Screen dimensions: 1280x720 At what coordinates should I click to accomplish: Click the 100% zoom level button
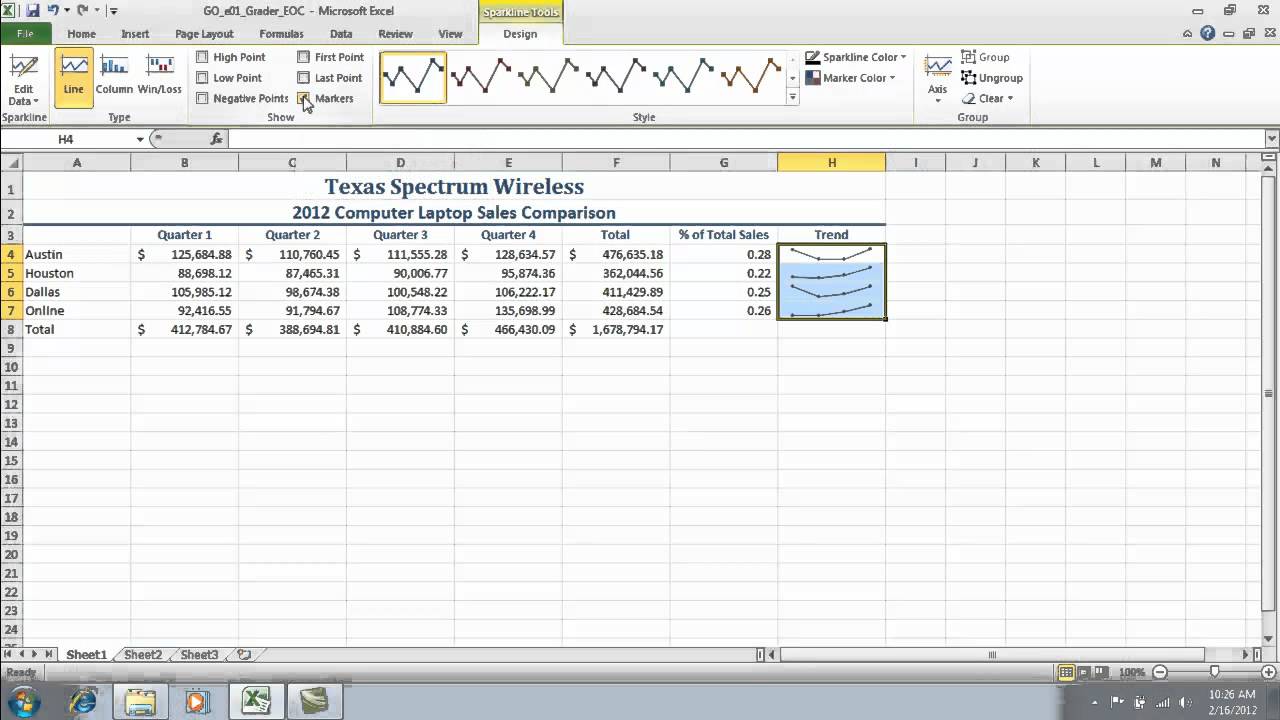[1132, 673]
